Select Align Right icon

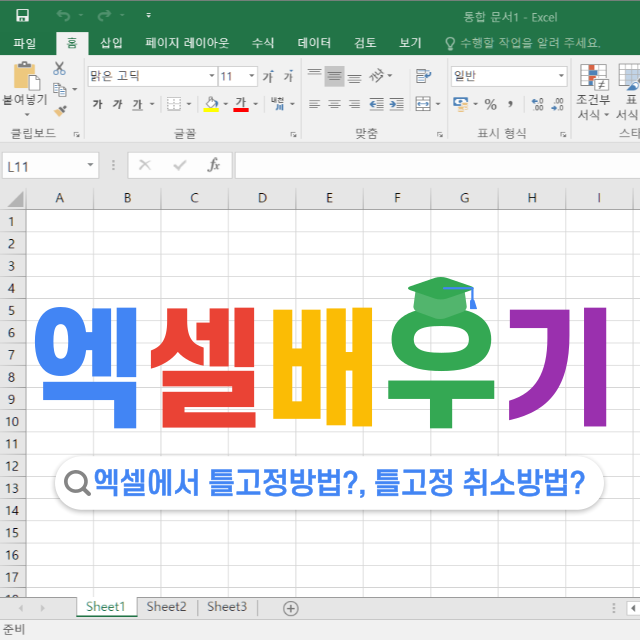(x=354, y=104)
